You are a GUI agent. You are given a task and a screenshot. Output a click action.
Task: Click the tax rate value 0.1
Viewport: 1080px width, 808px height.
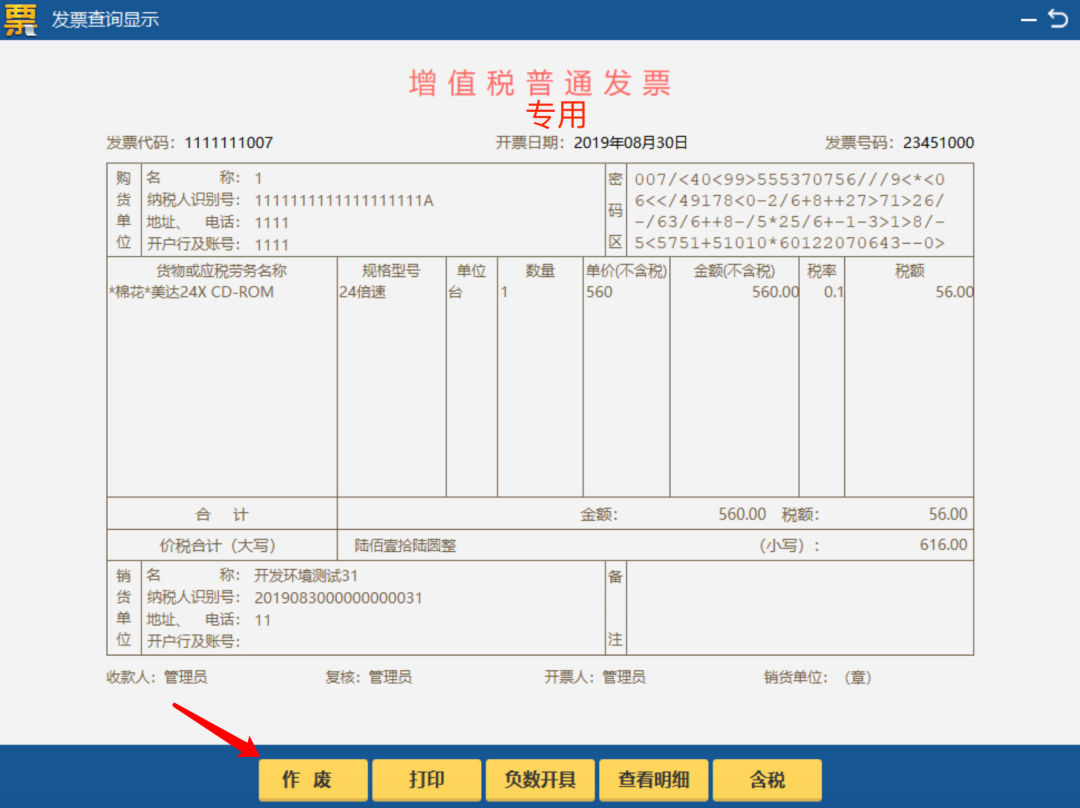(833, 292)
